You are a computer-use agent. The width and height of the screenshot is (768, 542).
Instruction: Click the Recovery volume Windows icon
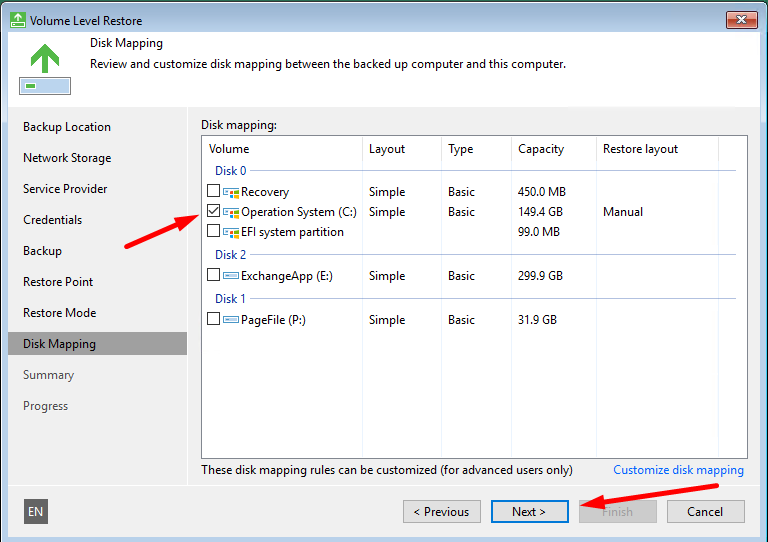(231, 192)
